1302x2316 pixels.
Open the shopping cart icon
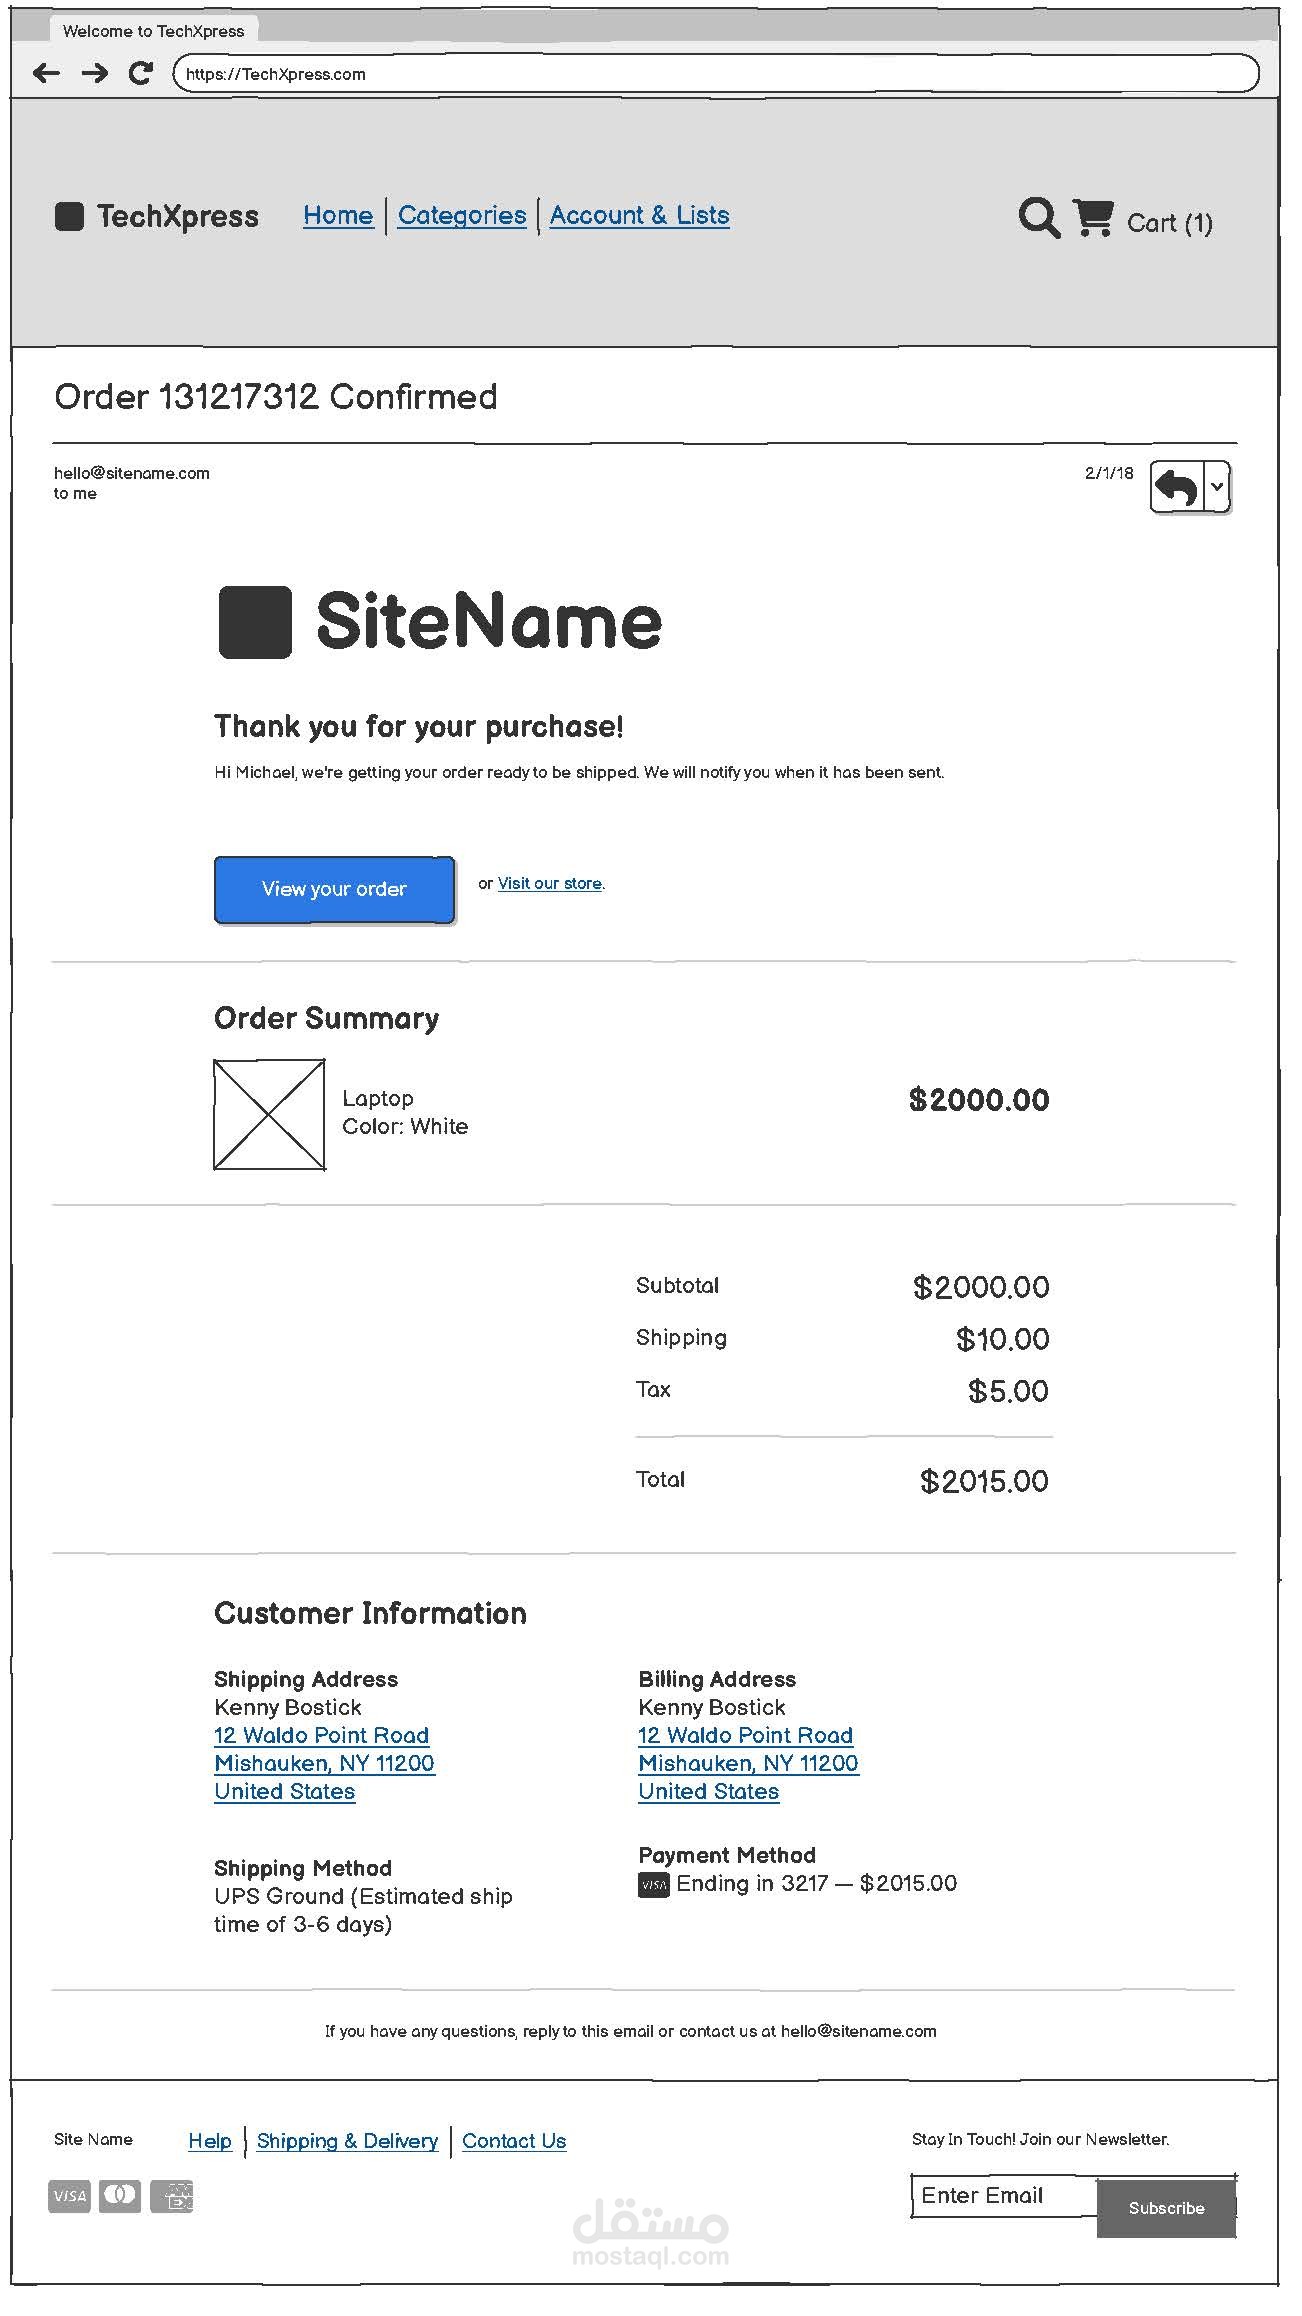tap(1093, 217)
